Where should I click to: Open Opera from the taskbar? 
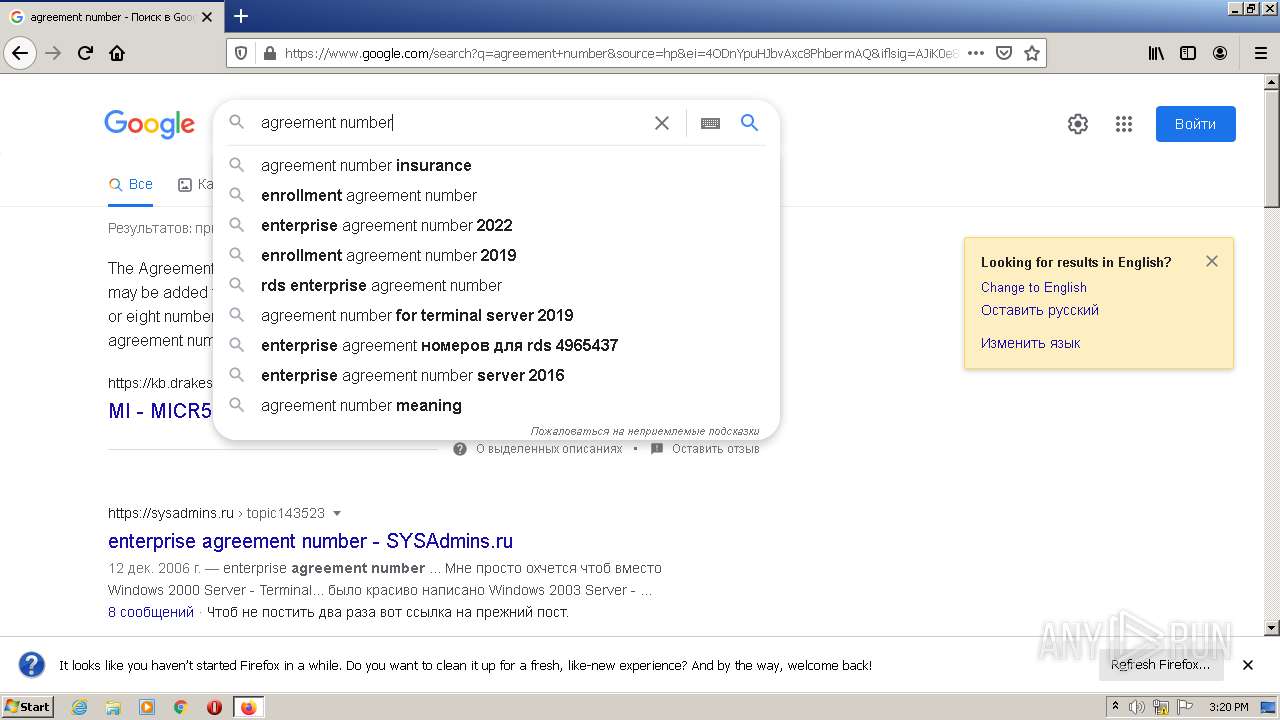point(214,707)
